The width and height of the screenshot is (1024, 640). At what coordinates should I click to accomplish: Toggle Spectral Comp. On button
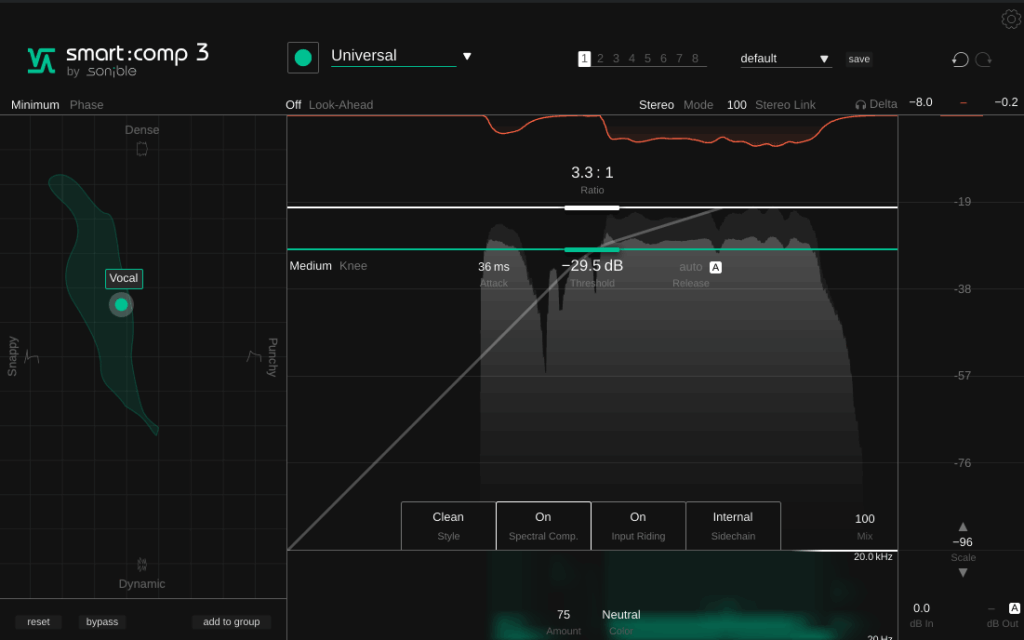tap(543, 525)
